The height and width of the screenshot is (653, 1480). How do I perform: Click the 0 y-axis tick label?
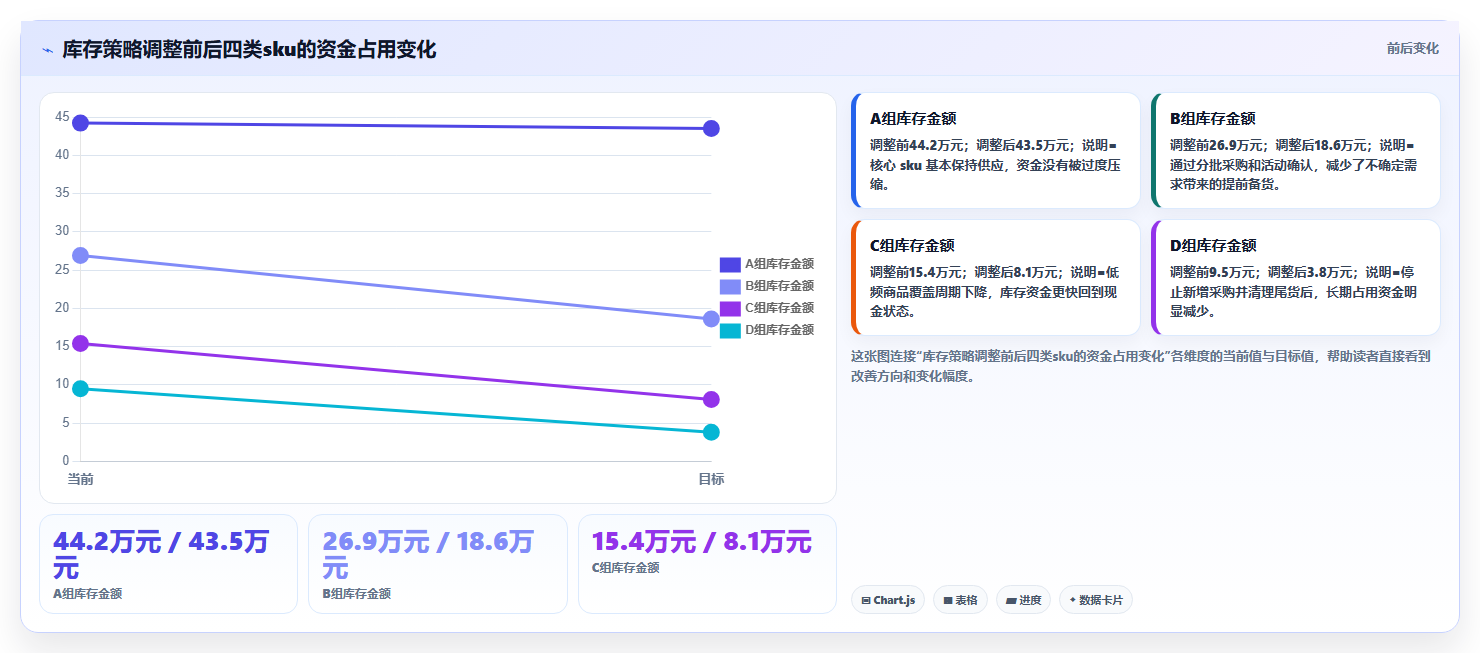click(66, 461)
